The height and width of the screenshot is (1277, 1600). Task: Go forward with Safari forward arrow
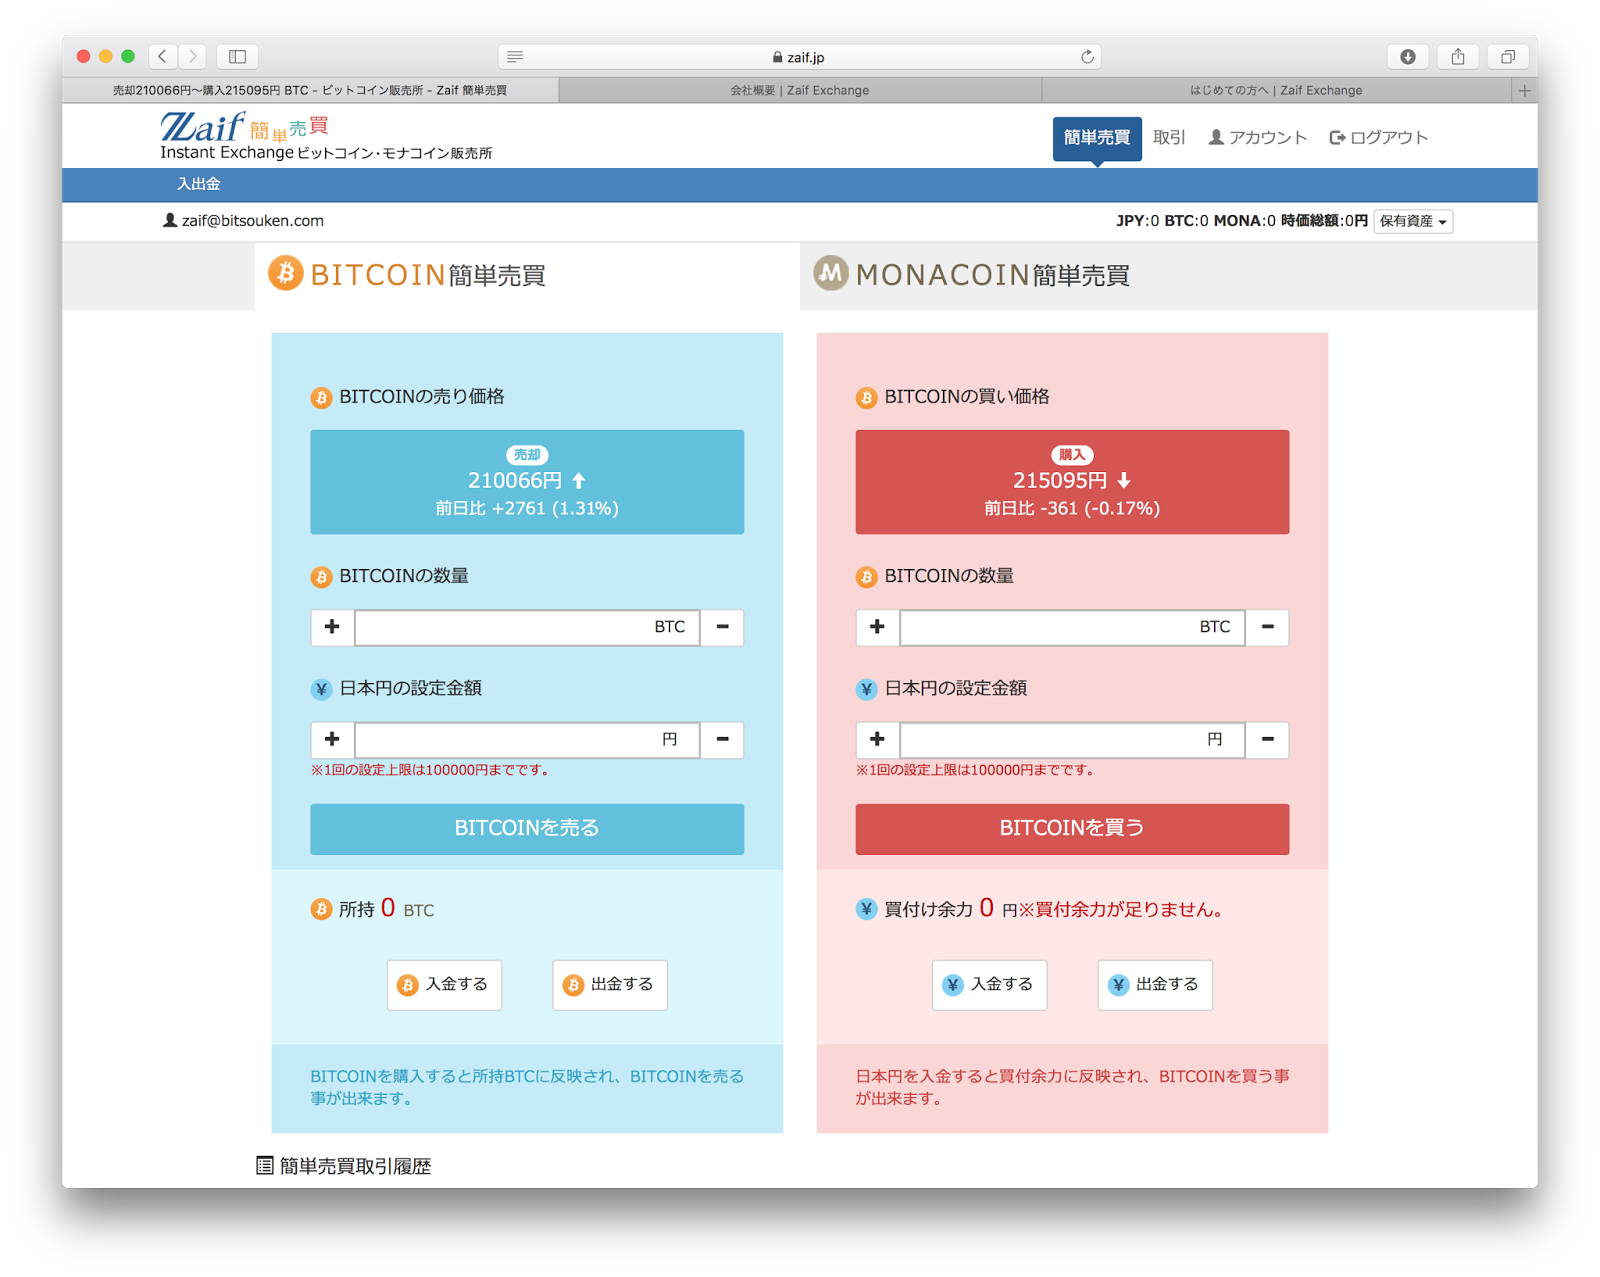coord(192,56)
